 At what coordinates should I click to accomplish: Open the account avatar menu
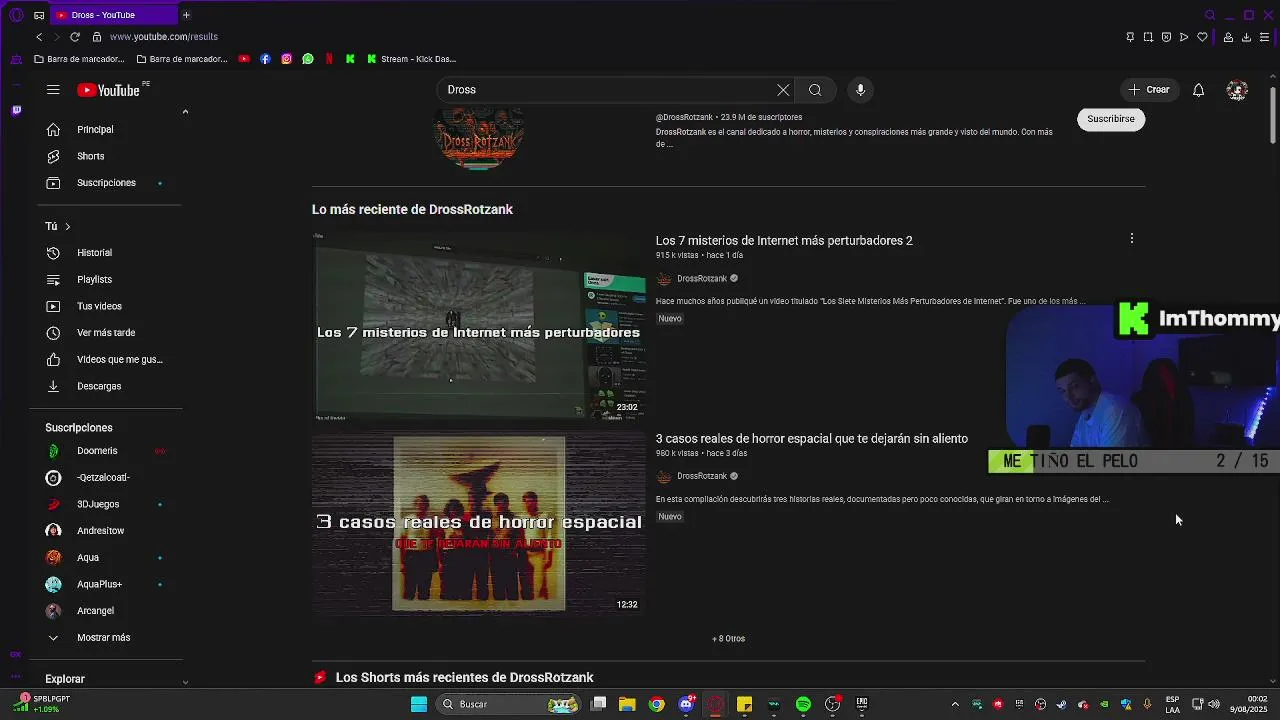[1237, 90]
